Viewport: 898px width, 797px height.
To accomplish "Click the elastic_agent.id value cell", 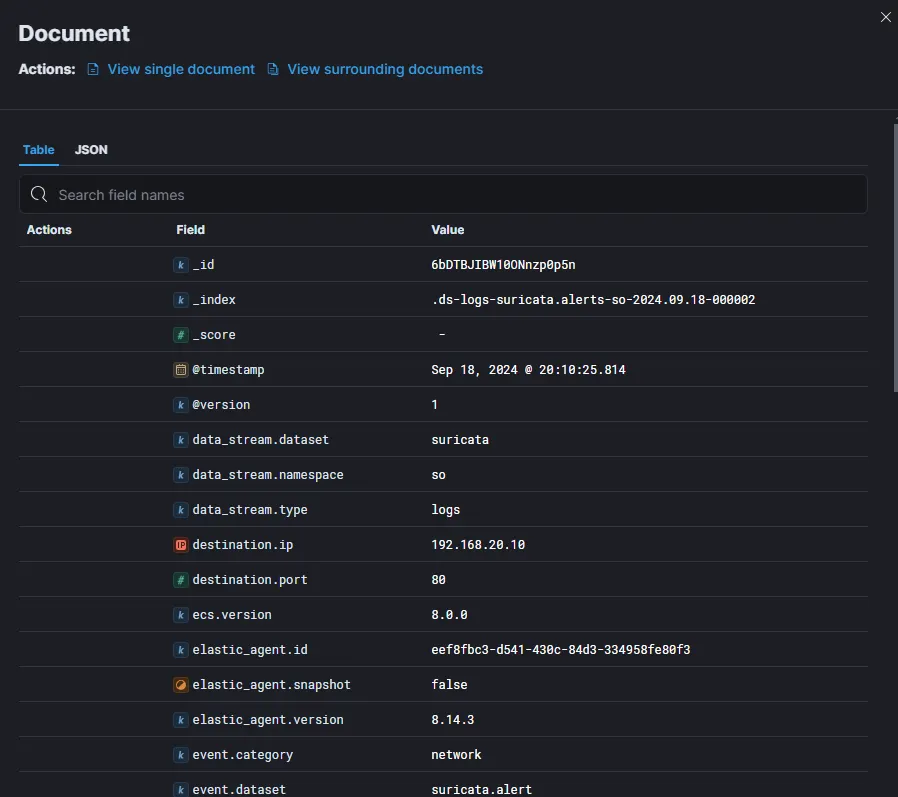I will pos(560,650).
